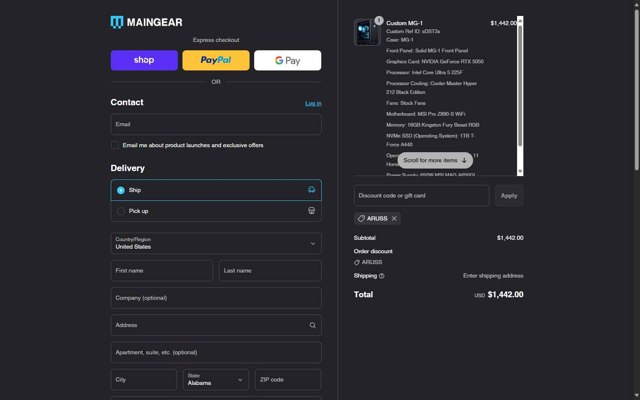Click Processor Intel Core Ultra 5 line
640x400 pixels.
point(424,72)
